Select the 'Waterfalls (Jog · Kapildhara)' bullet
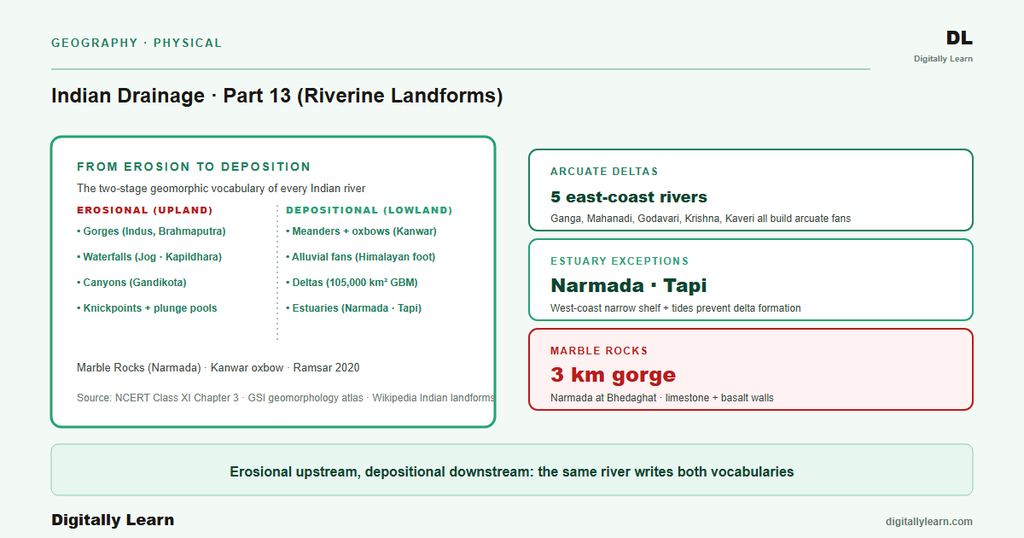The image size is (1024, 538). [149, 257]
